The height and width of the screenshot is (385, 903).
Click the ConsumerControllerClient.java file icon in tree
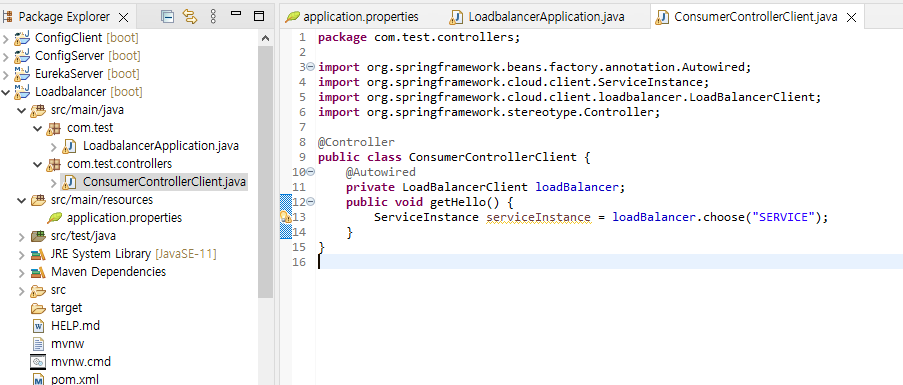tap(69, 182)
